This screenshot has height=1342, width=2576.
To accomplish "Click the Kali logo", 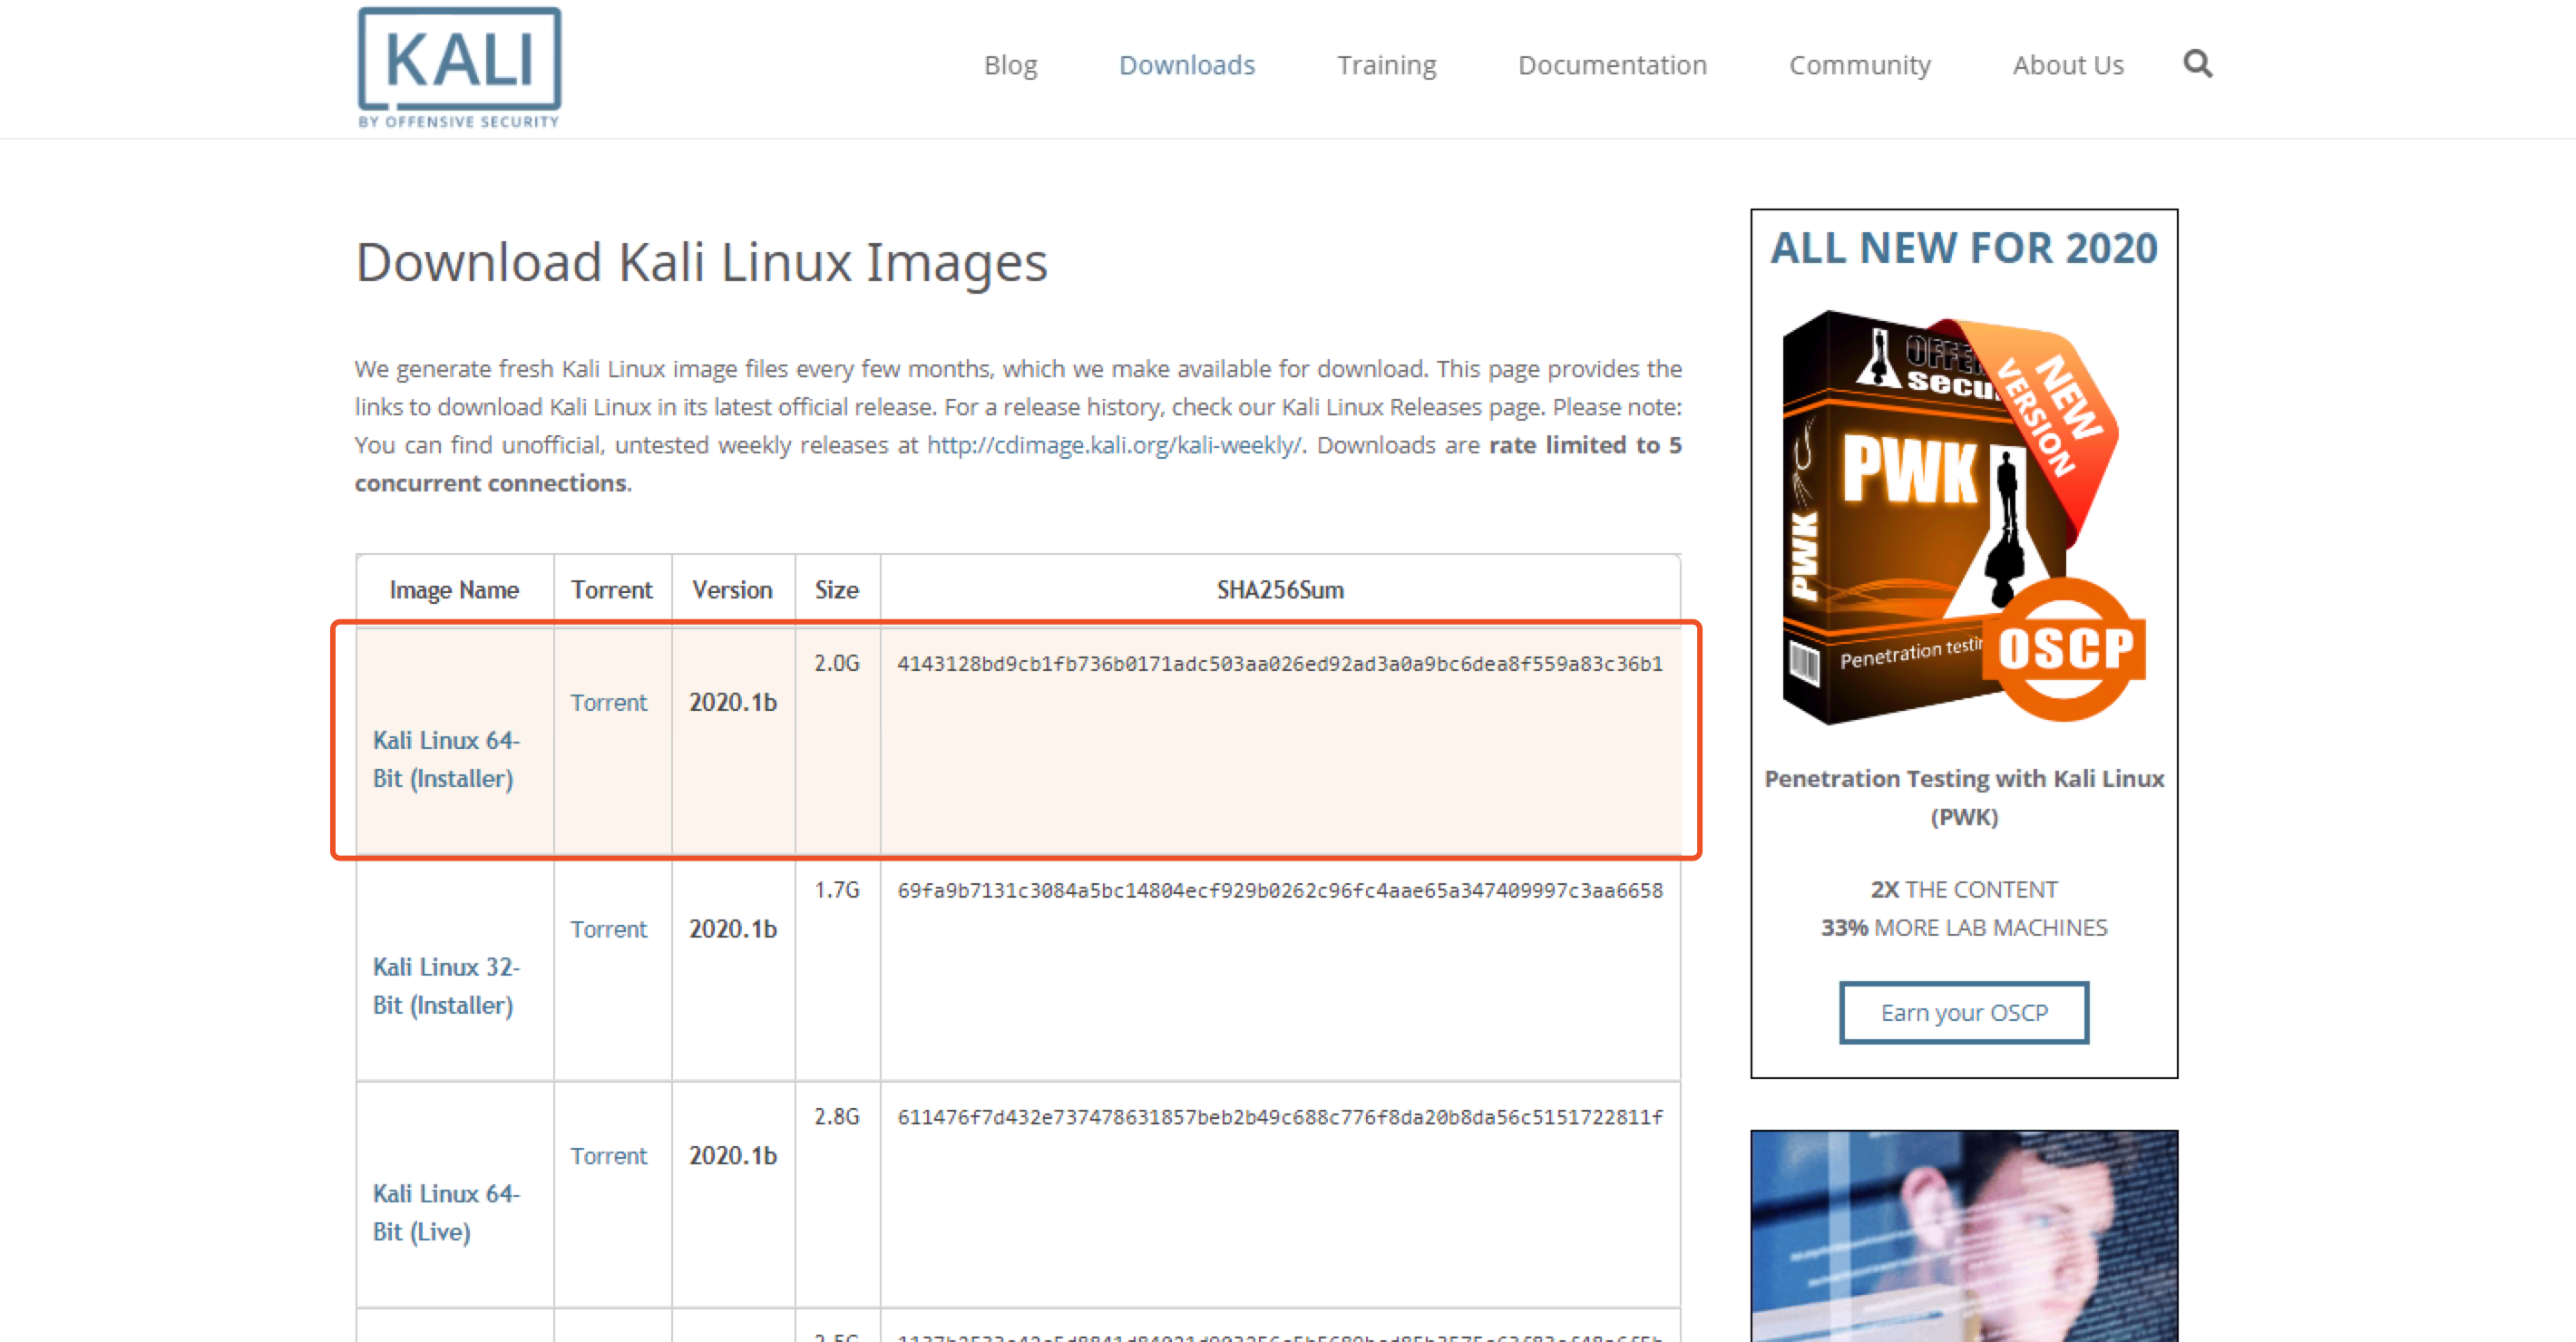I will click(459, 67).
